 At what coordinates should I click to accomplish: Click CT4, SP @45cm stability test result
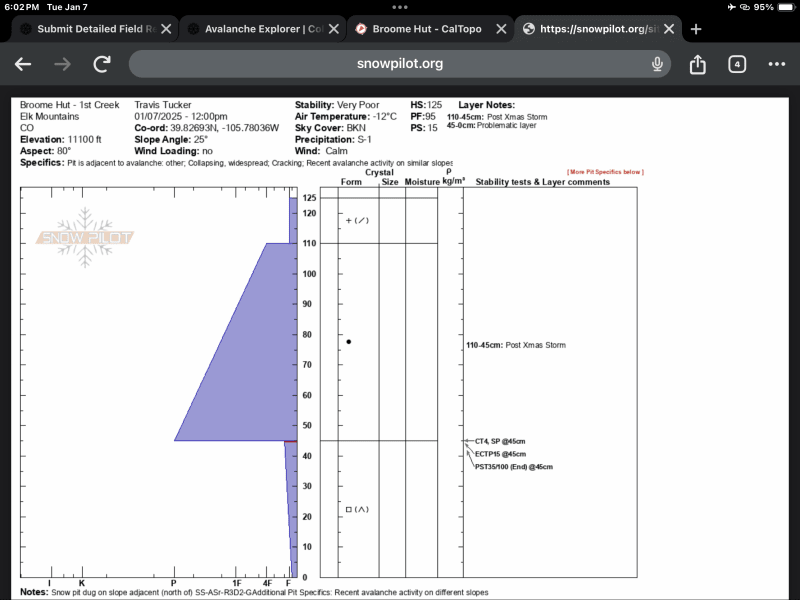[x=500, y=441]
